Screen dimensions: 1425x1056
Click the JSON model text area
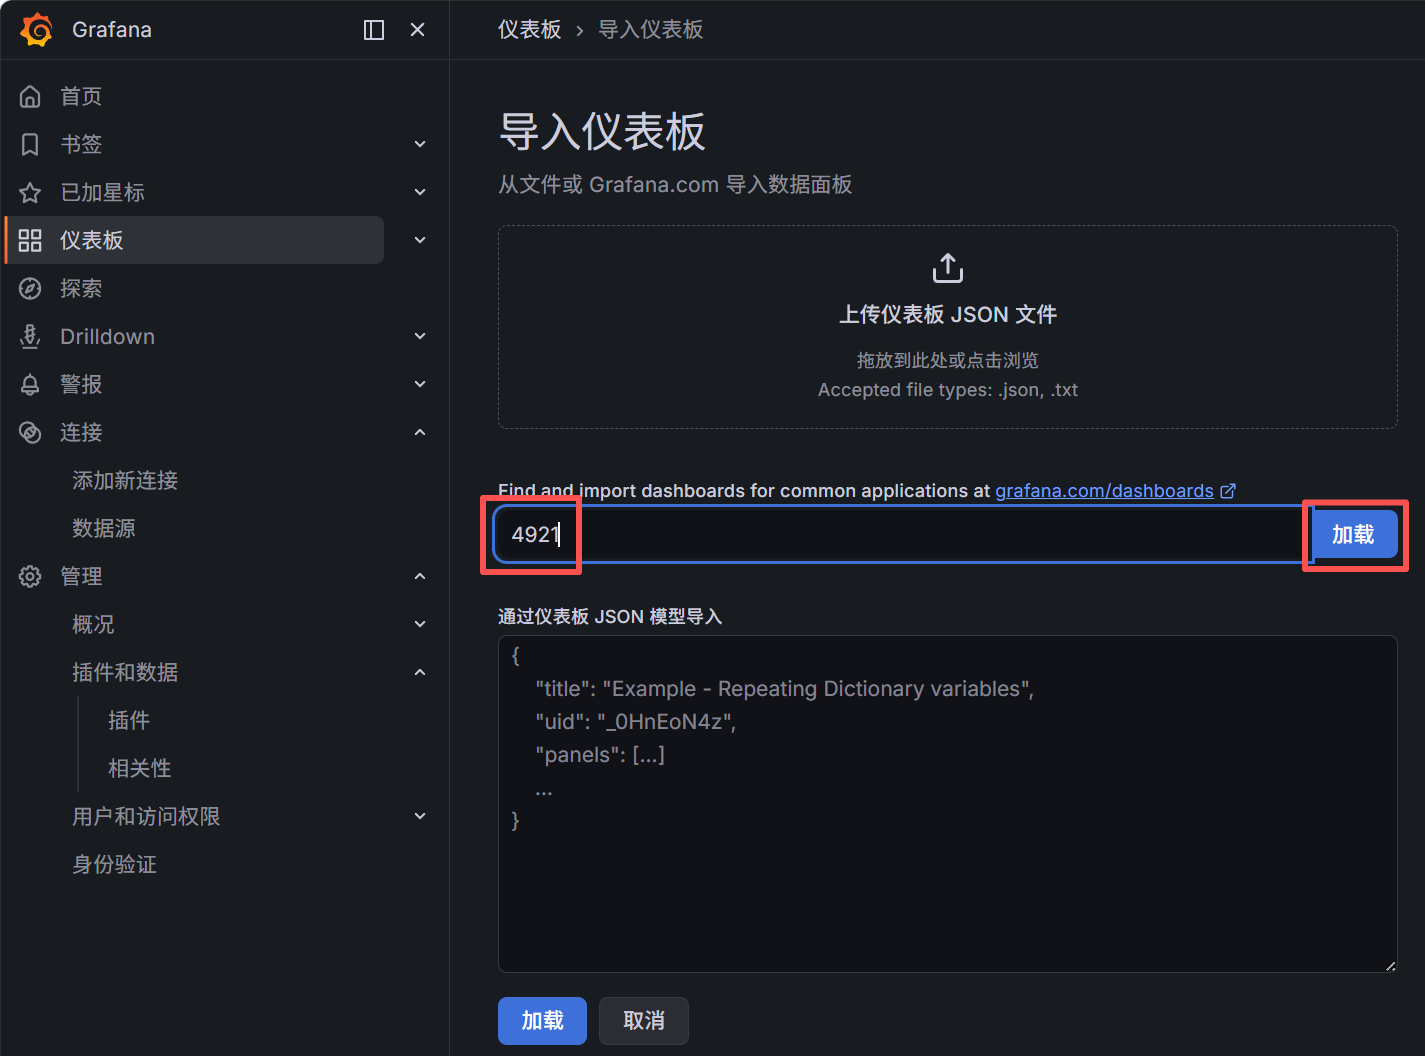coord(948,804)
